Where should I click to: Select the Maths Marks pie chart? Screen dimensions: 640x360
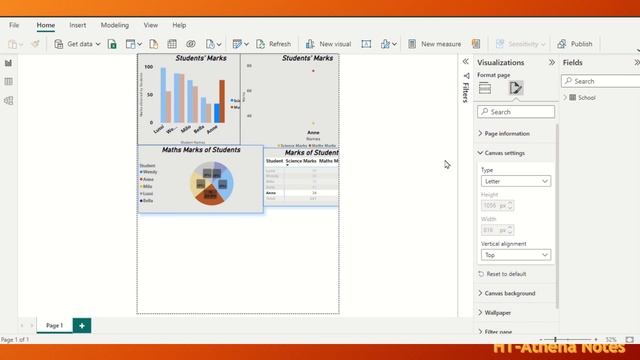click(x=211, y=183)
